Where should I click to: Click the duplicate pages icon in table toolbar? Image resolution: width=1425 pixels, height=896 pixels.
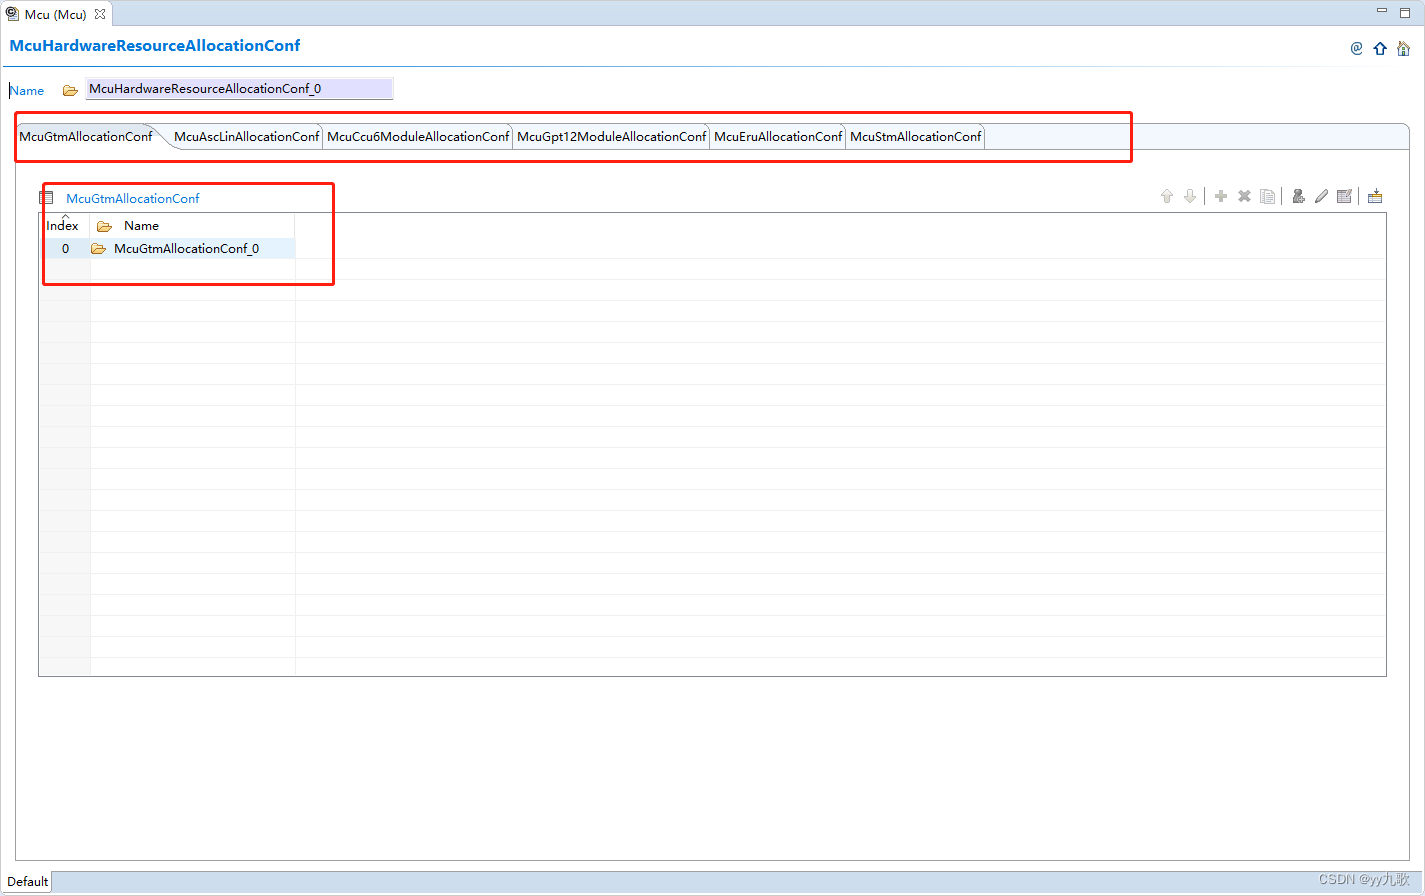pyautogui.click(x=1267, y=196)
